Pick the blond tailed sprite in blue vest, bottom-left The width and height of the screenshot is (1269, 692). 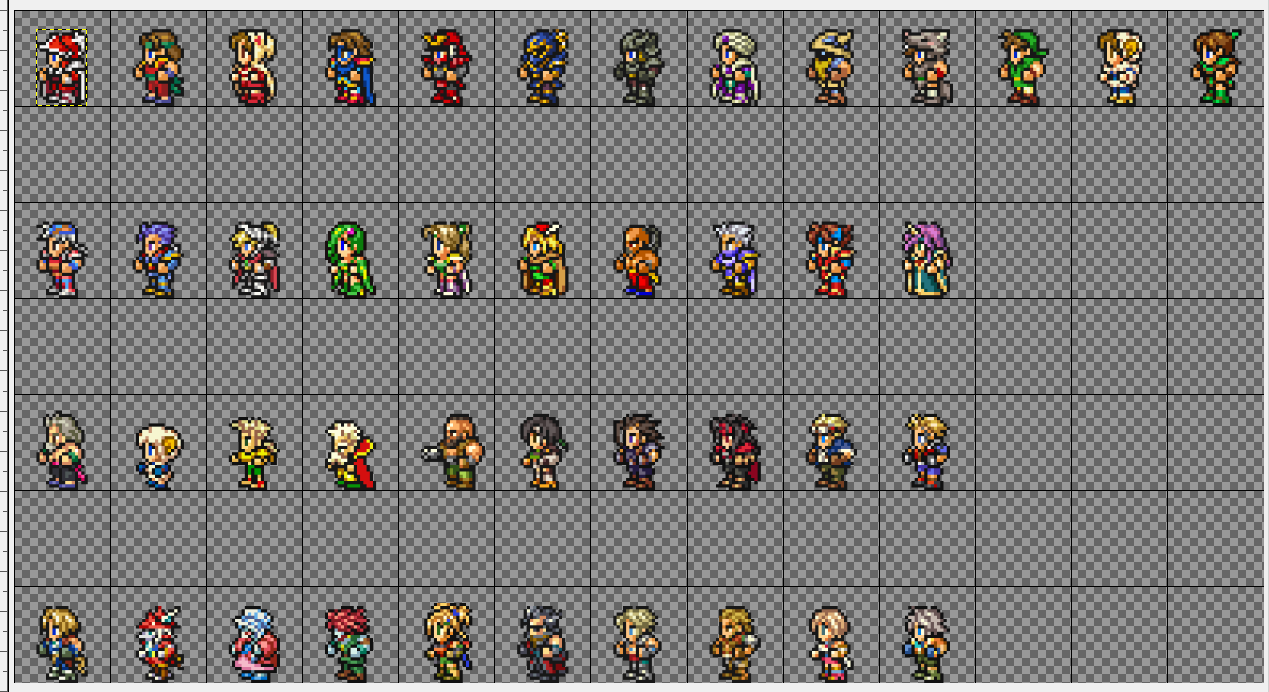coord(62,644)
